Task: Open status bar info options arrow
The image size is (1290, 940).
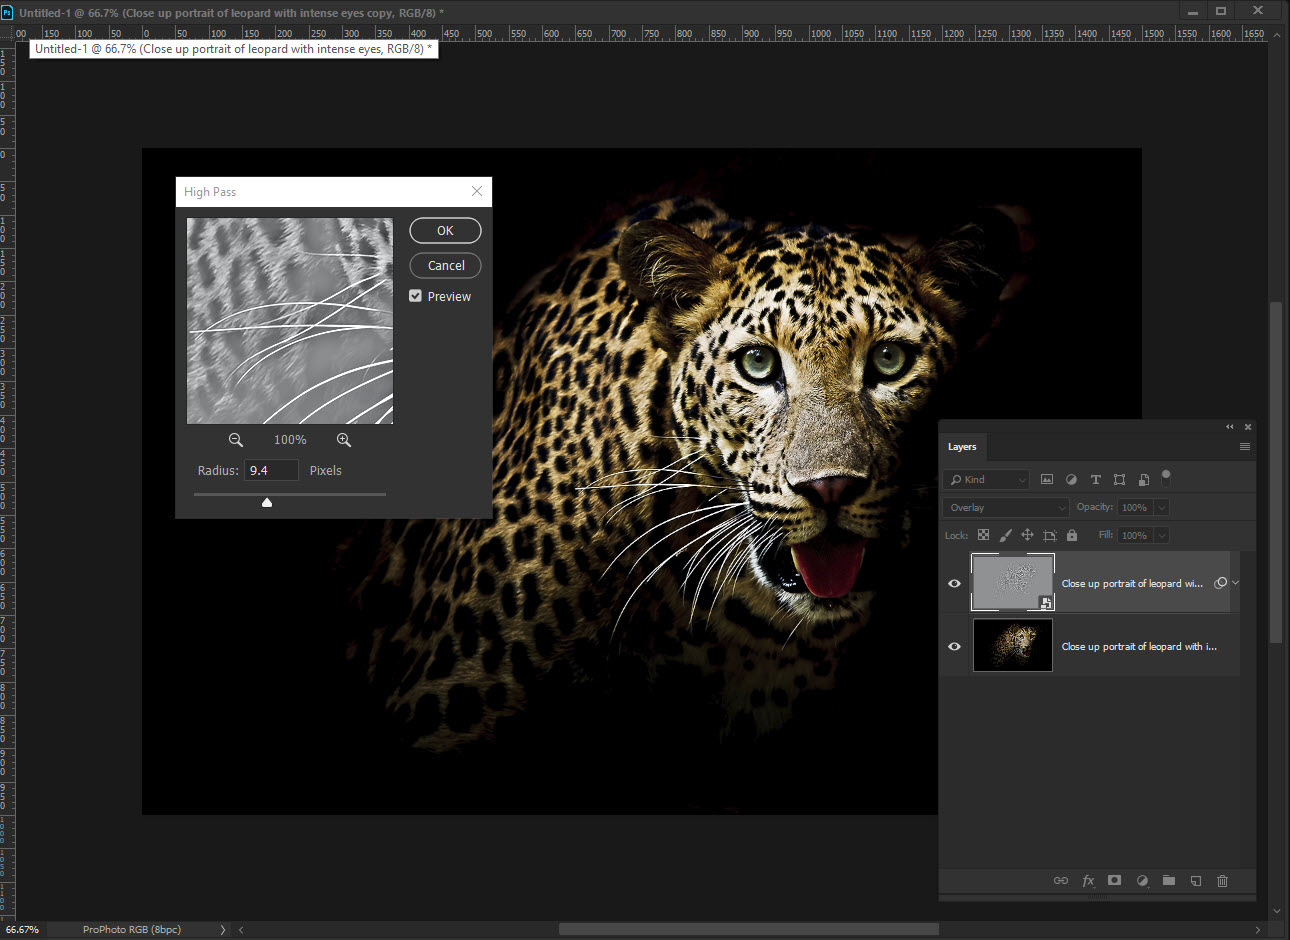Action: pyautogui.click(x=222, y=930)
